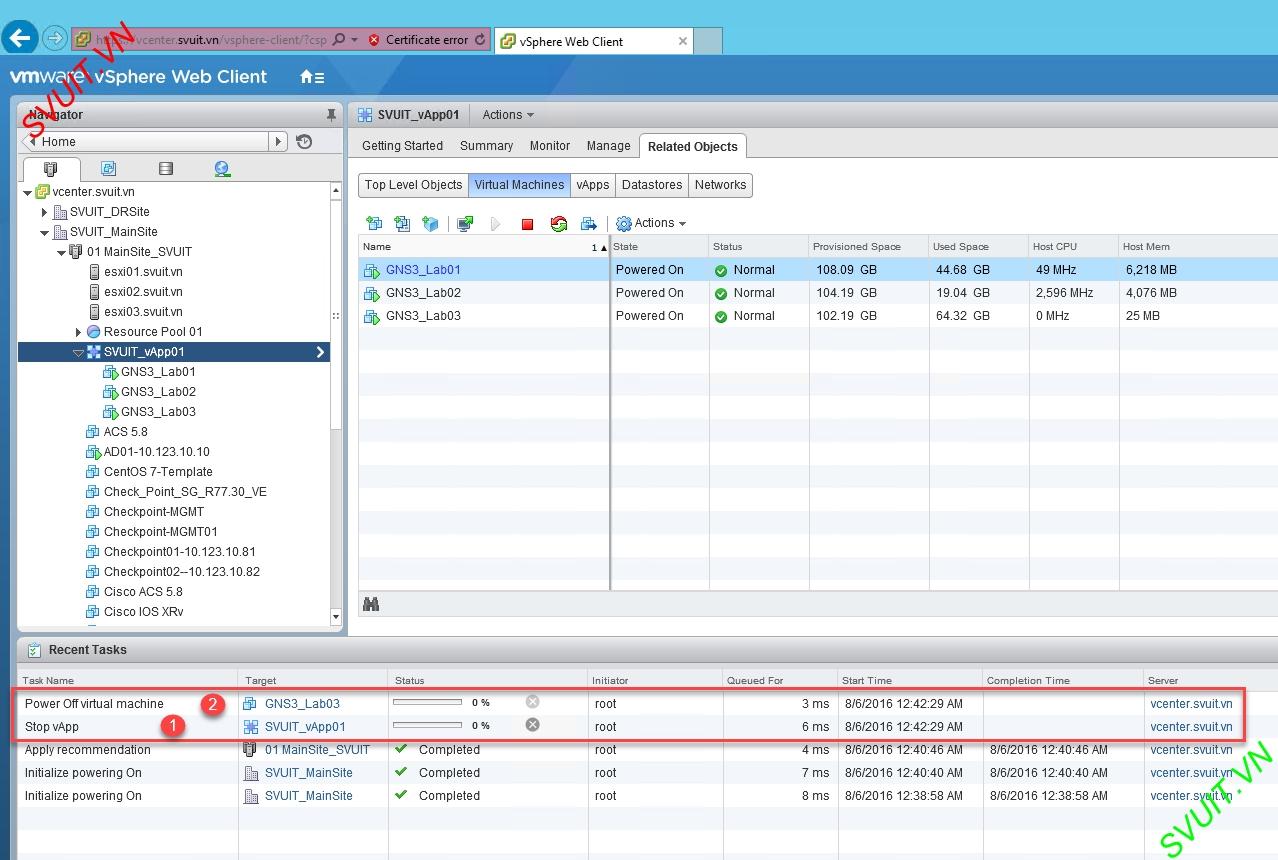Screen dimensions: 1278x860
Task: Click the Stop vApp task progress bar
Action: click(x=428, y=725)
